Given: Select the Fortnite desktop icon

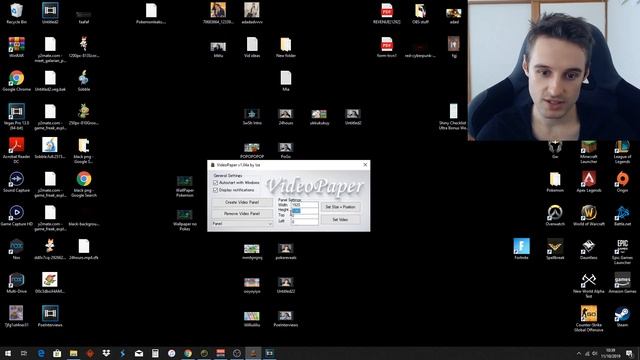Looking at the screenshot, I should point(521,249).
